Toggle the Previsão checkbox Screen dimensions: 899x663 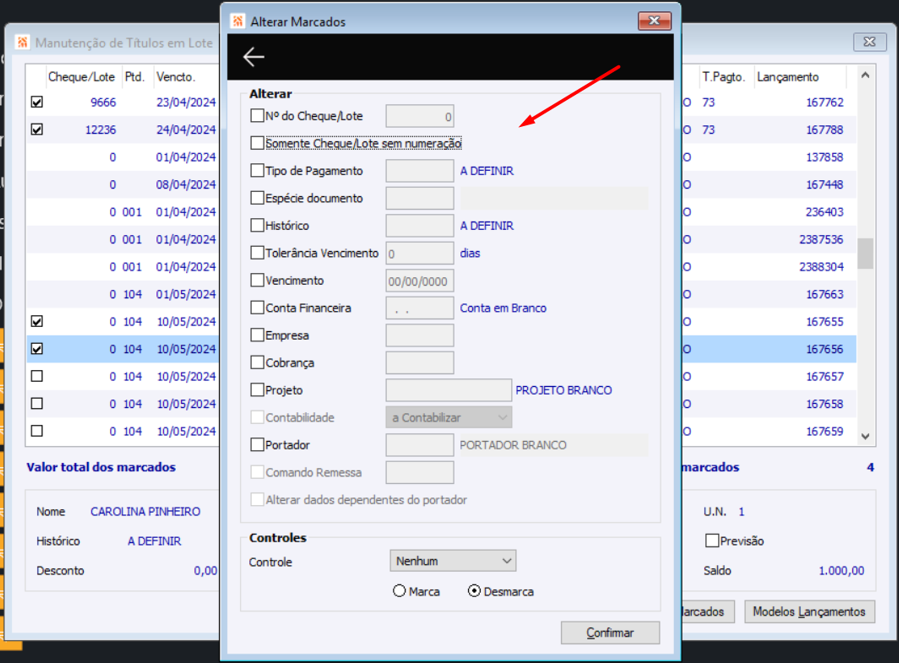(712, 540)
